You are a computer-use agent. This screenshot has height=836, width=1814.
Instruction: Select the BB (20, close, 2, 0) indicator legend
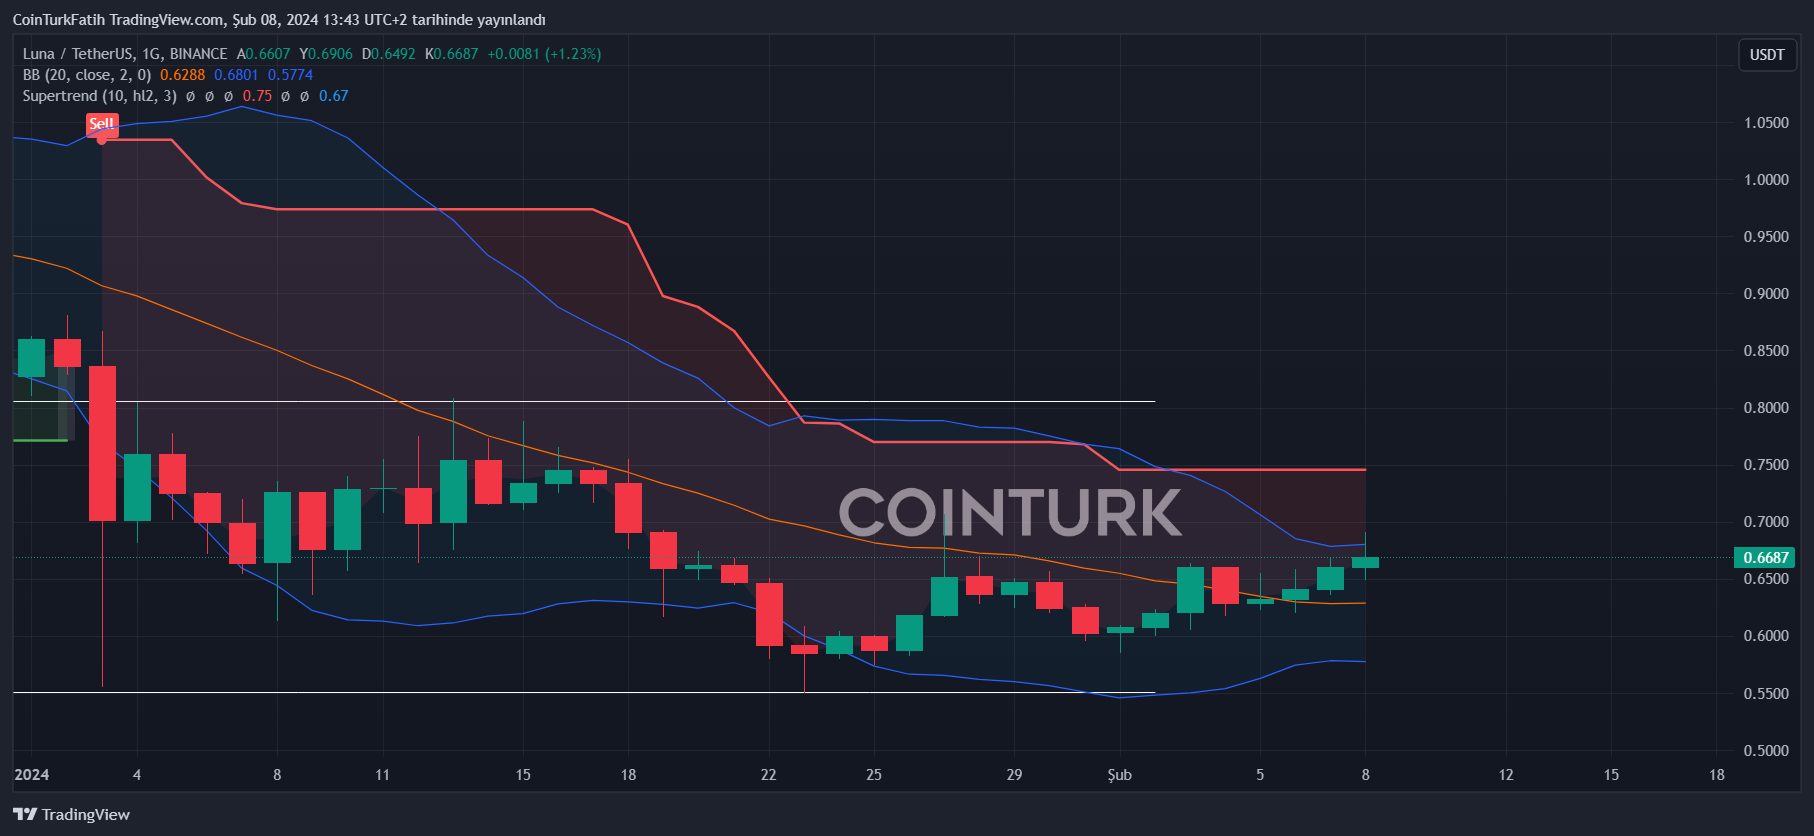[x=87, y=75]
